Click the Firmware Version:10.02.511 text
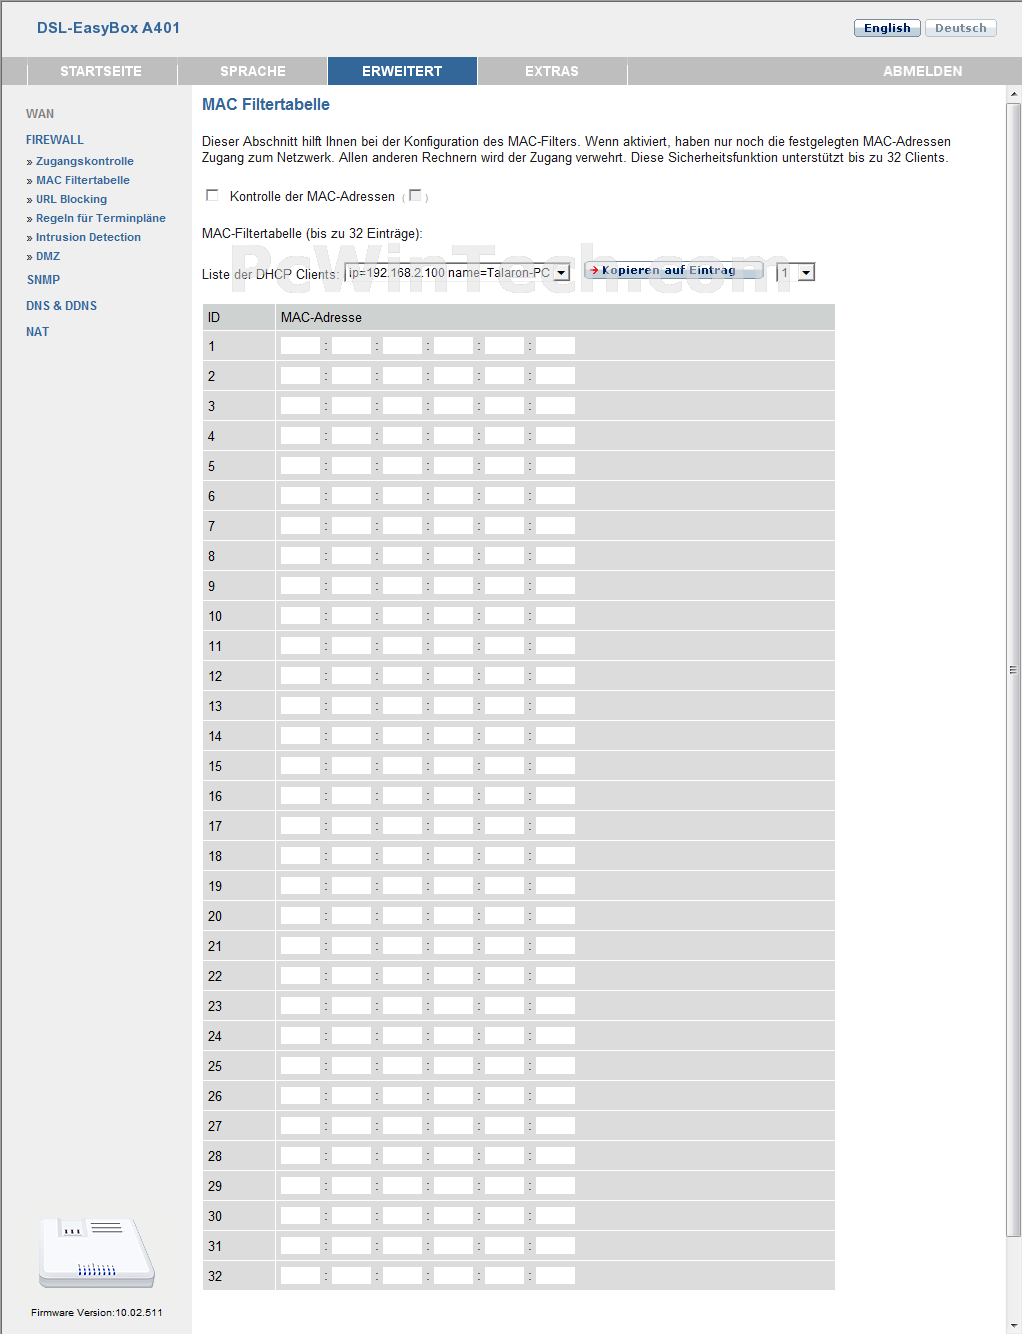 click(97, 1312)
